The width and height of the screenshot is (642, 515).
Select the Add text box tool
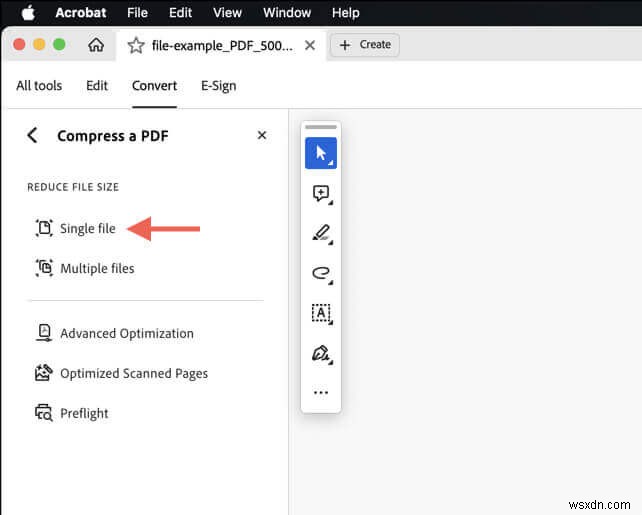tap(321, 313)
